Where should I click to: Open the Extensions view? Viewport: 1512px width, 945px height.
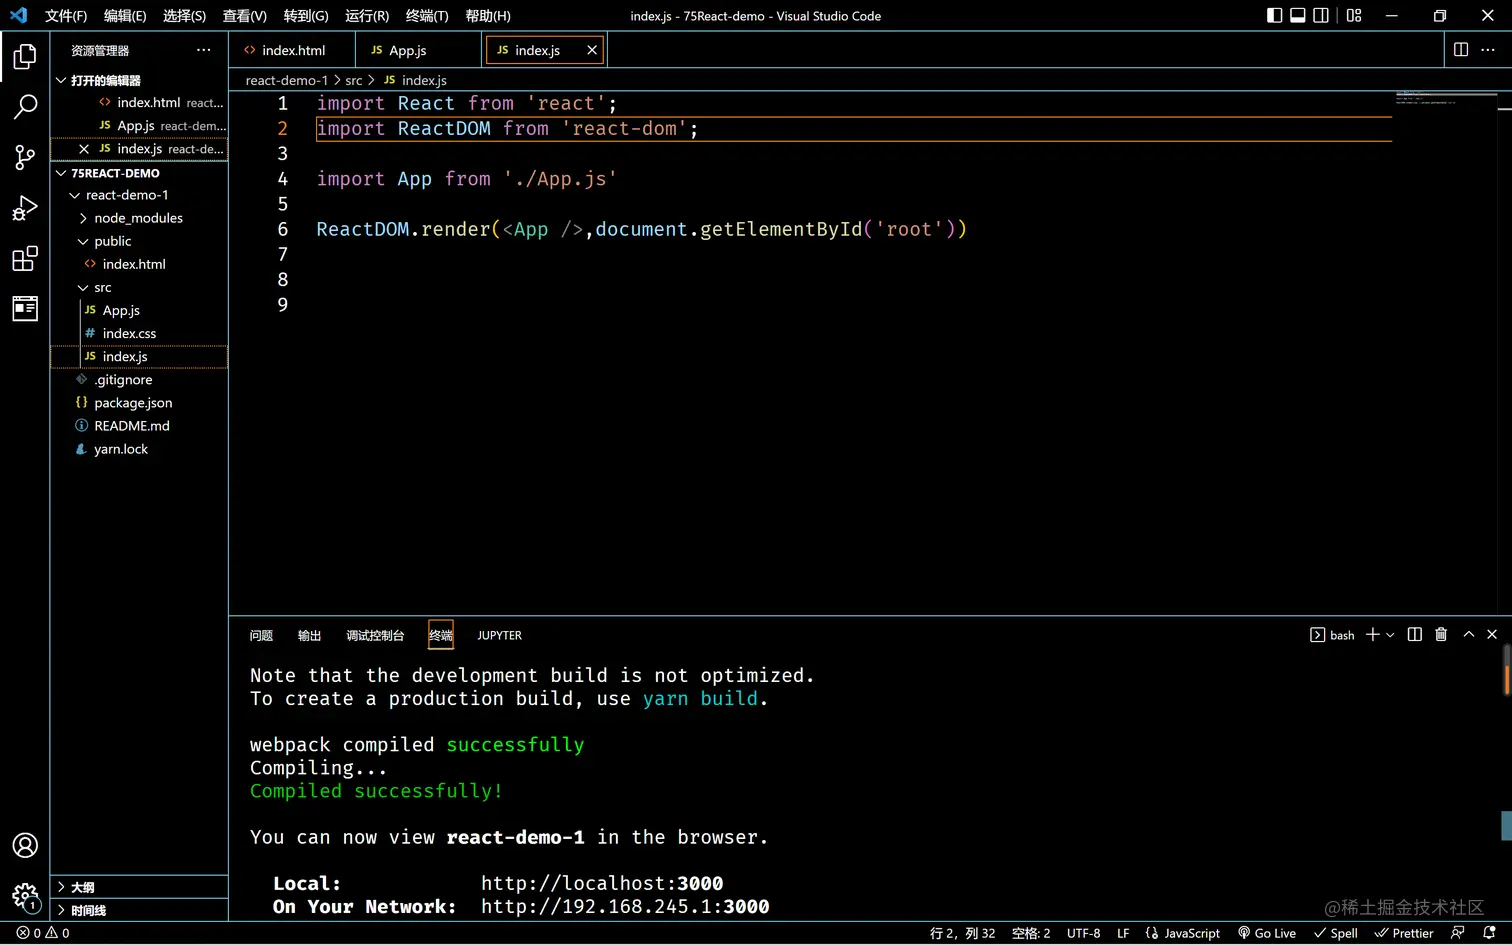[25, 259]
